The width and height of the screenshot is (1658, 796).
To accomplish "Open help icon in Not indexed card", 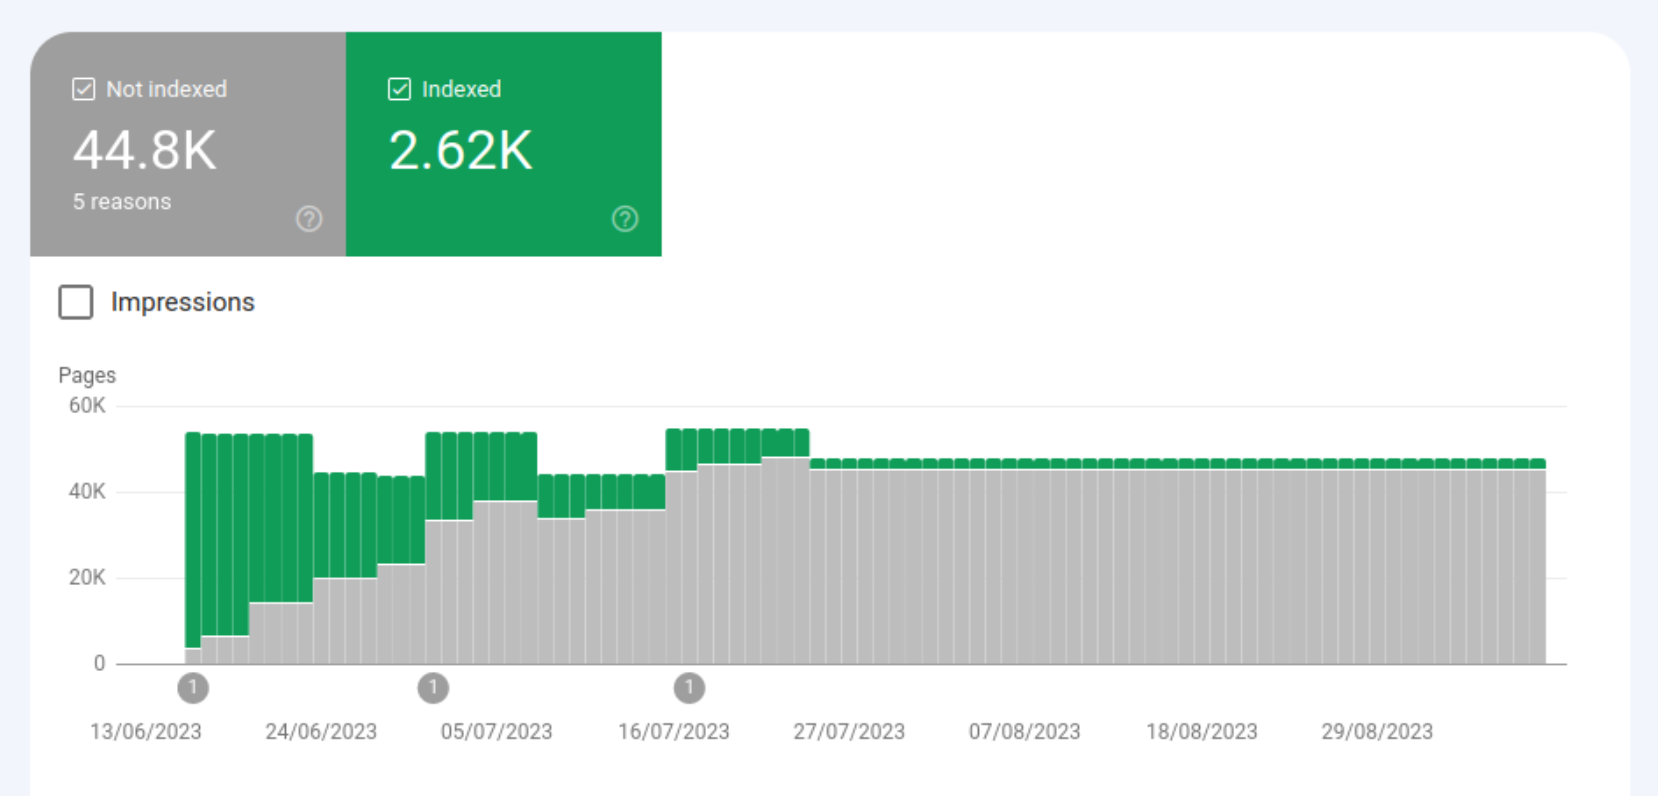I will coord(309,219).
